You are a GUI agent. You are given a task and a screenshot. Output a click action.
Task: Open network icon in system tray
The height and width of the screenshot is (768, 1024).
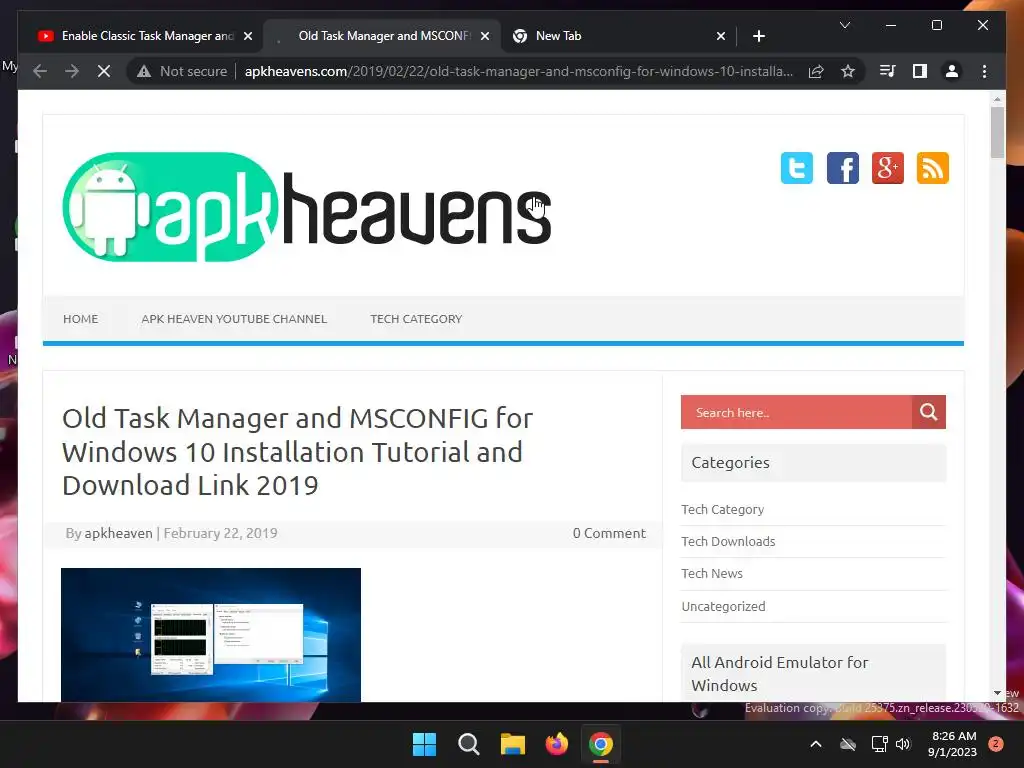click(x=879, y=744)
